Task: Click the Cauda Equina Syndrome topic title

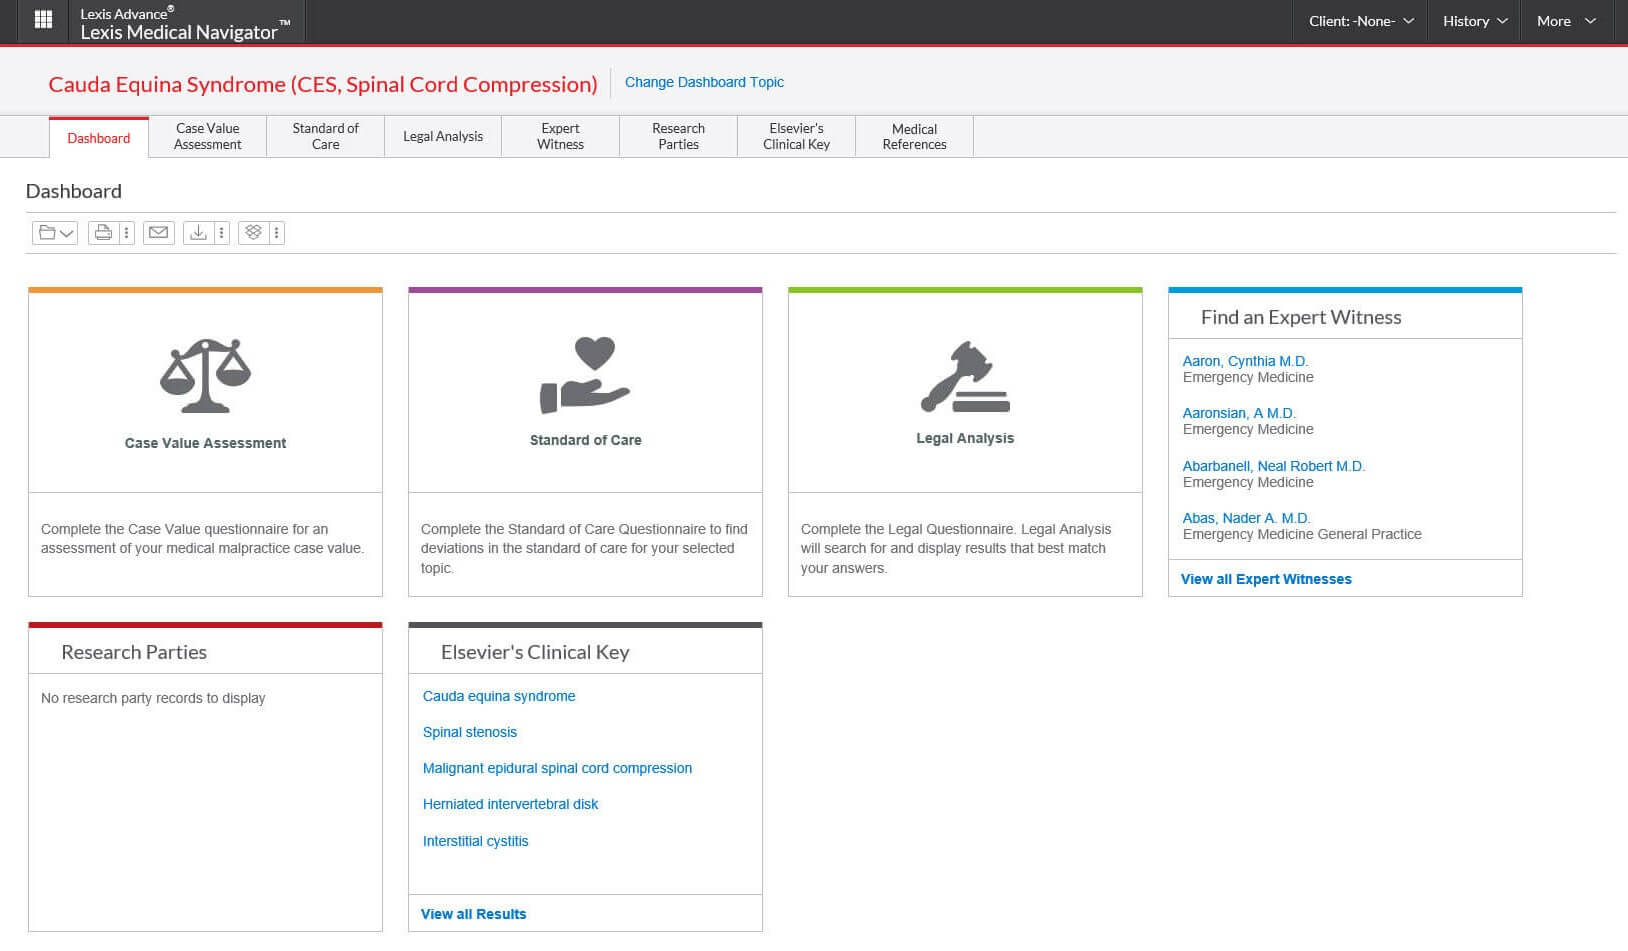Action: (x=323, y=84)
